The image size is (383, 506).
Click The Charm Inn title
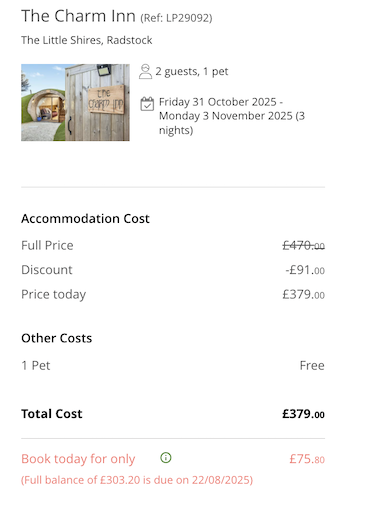pyautogui.click(x=78, y=16)
